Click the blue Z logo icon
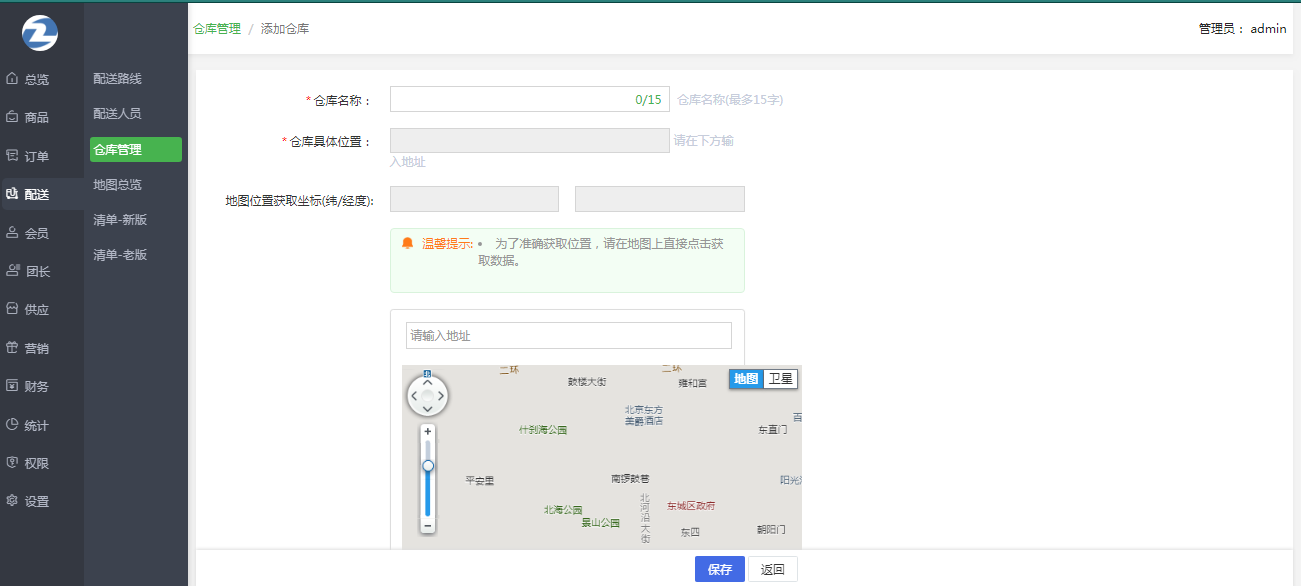 [x=40, y=33]
